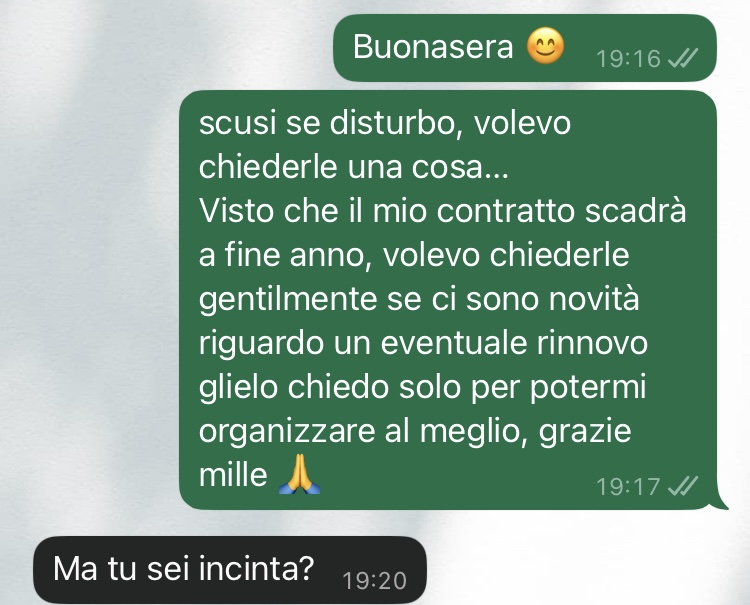Click the 19:16 timestamp
Viewport: 750px width, 605px height.
629,59
